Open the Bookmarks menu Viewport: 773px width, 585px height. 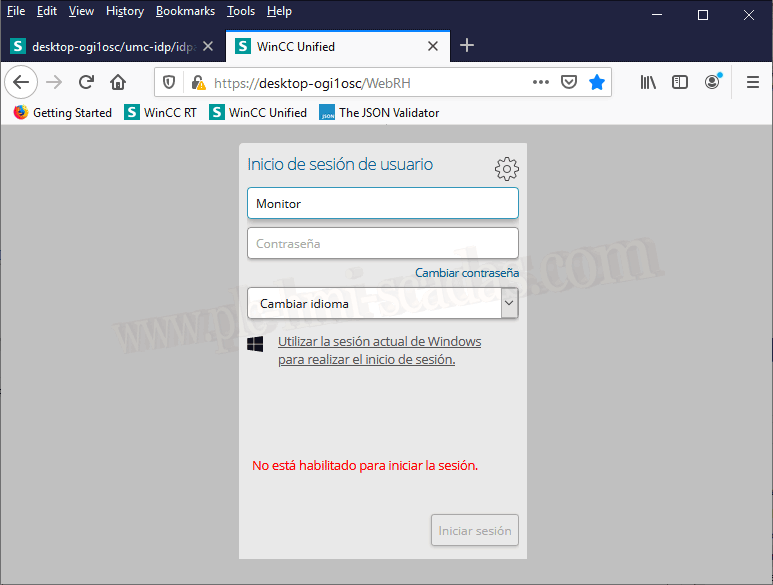185,11
